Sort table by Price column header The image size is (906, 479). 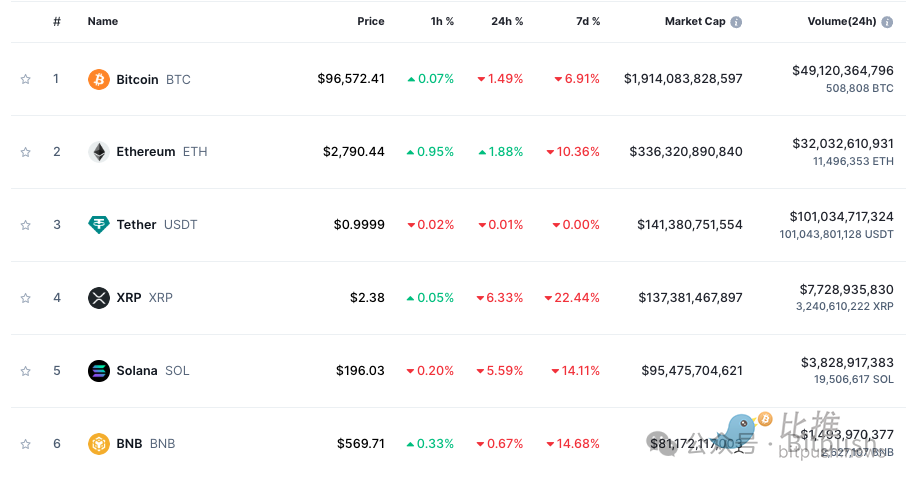pyautogui.click(x=370, y=21)
